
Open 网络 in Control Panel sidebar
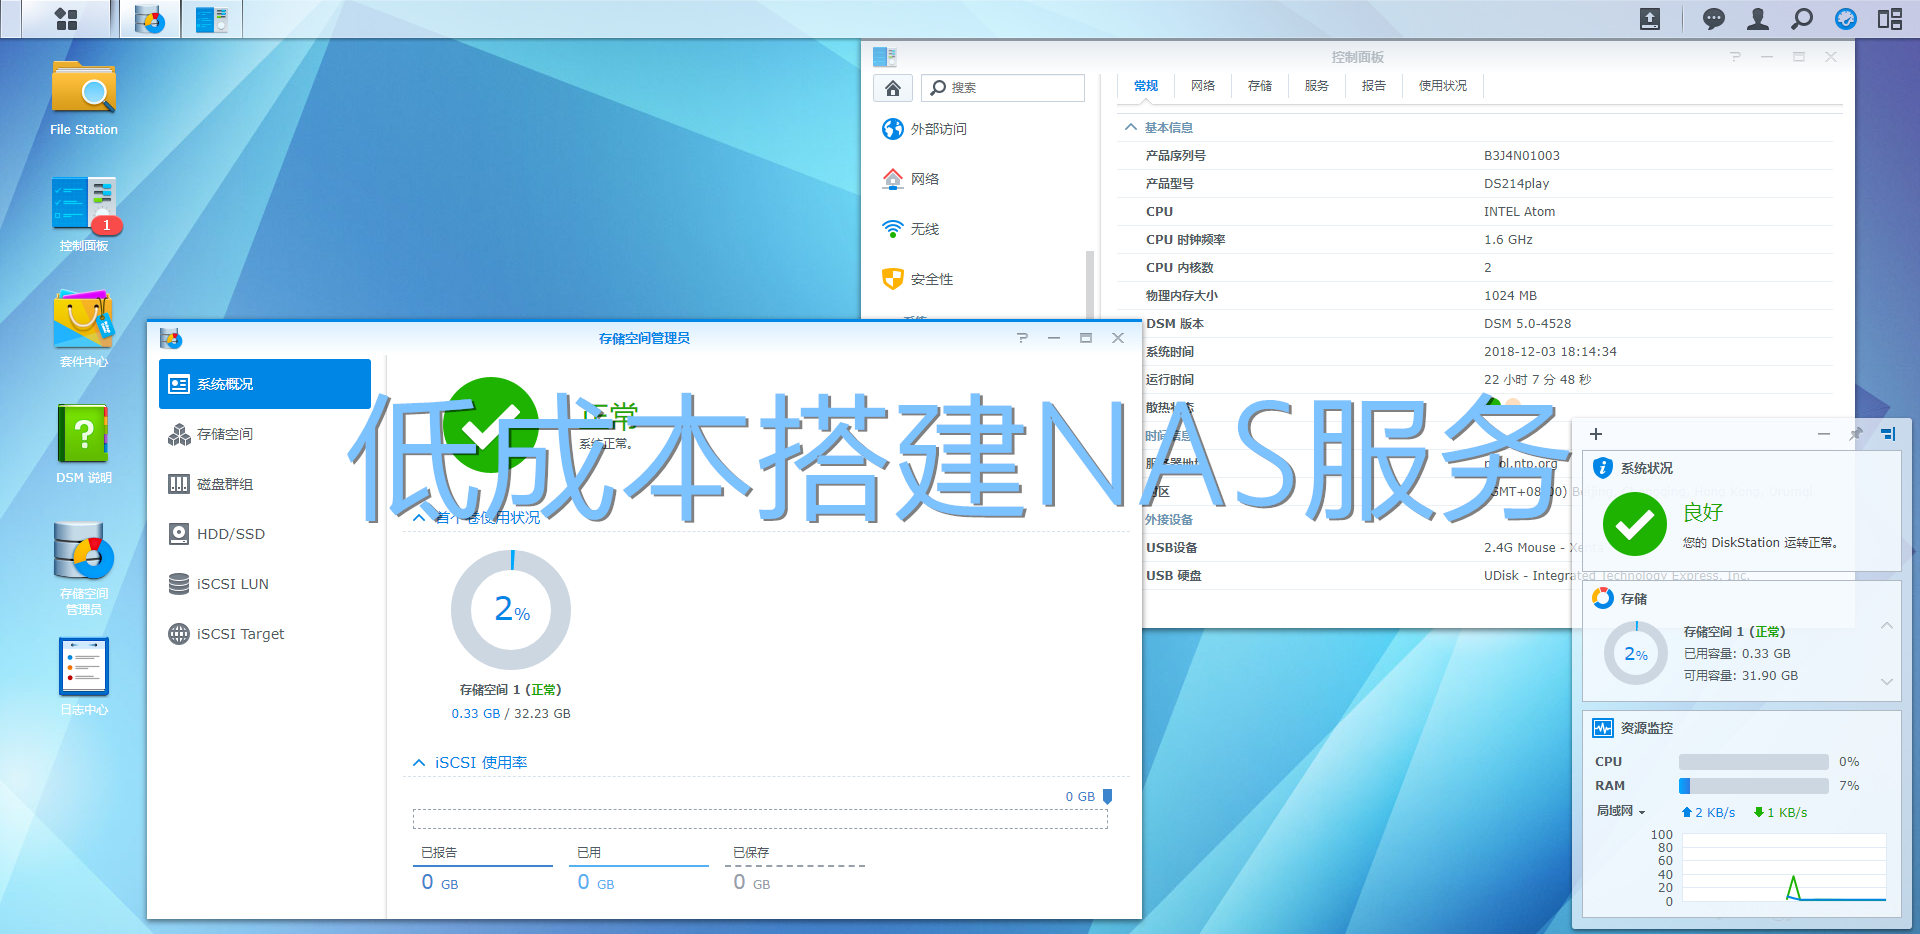coord(911,179)
